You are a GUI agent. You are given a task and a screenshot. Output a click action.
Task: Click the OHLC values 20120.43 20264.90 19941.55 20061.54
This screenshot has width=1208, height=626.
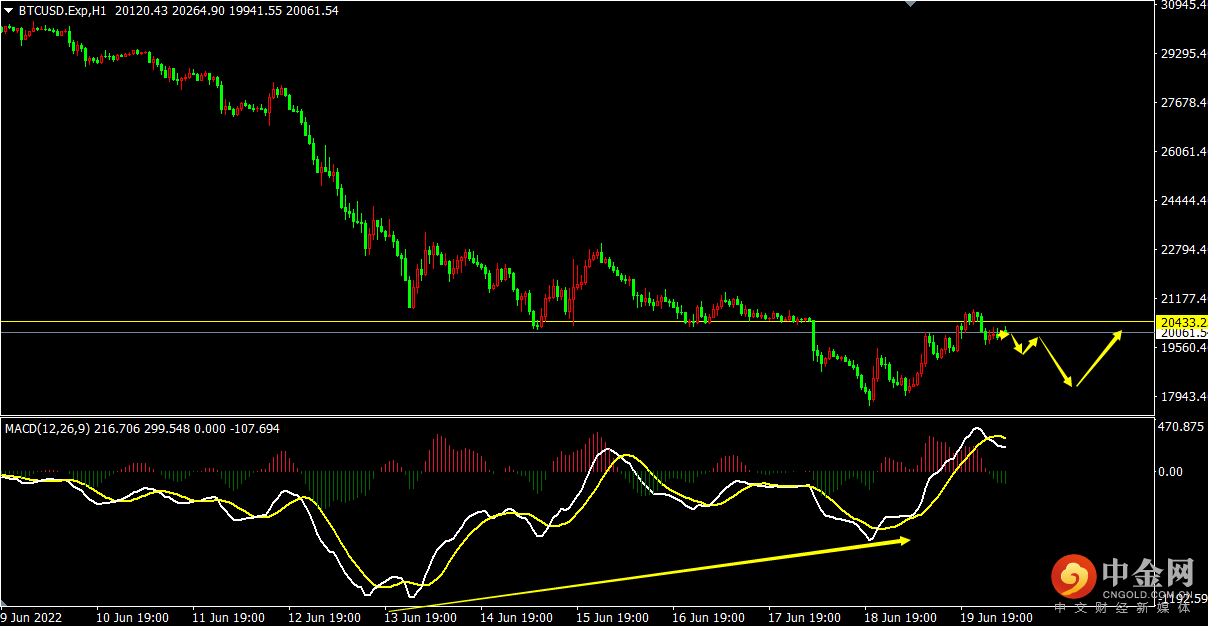227,11
